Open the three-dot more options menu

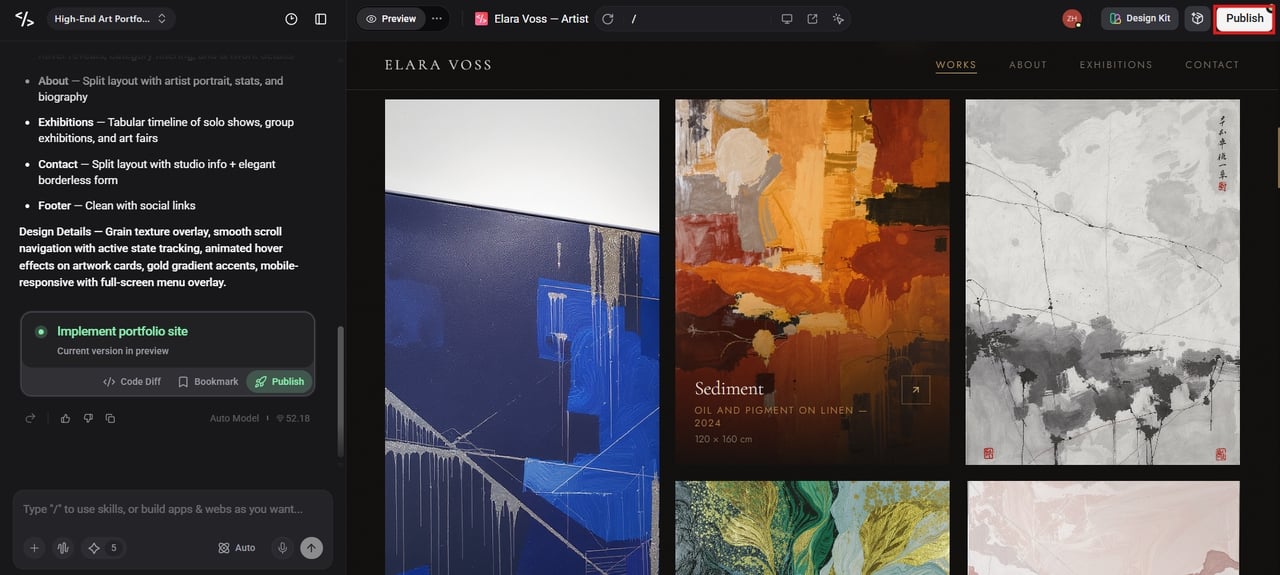click(437, 19)
